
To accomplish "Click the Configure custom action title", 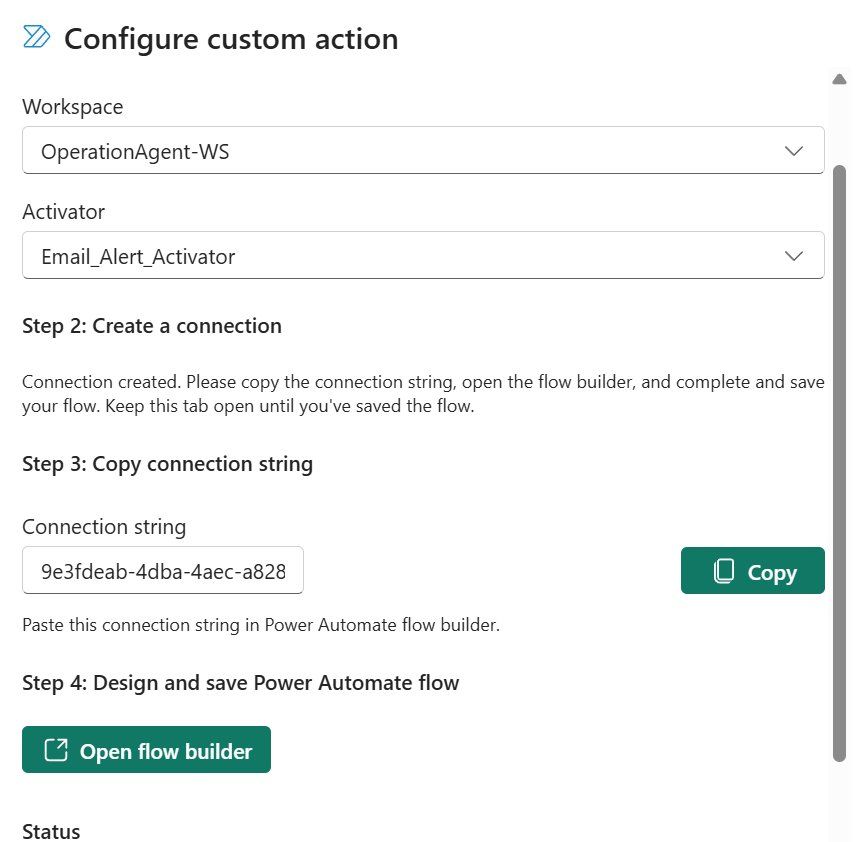I will 231,39.
